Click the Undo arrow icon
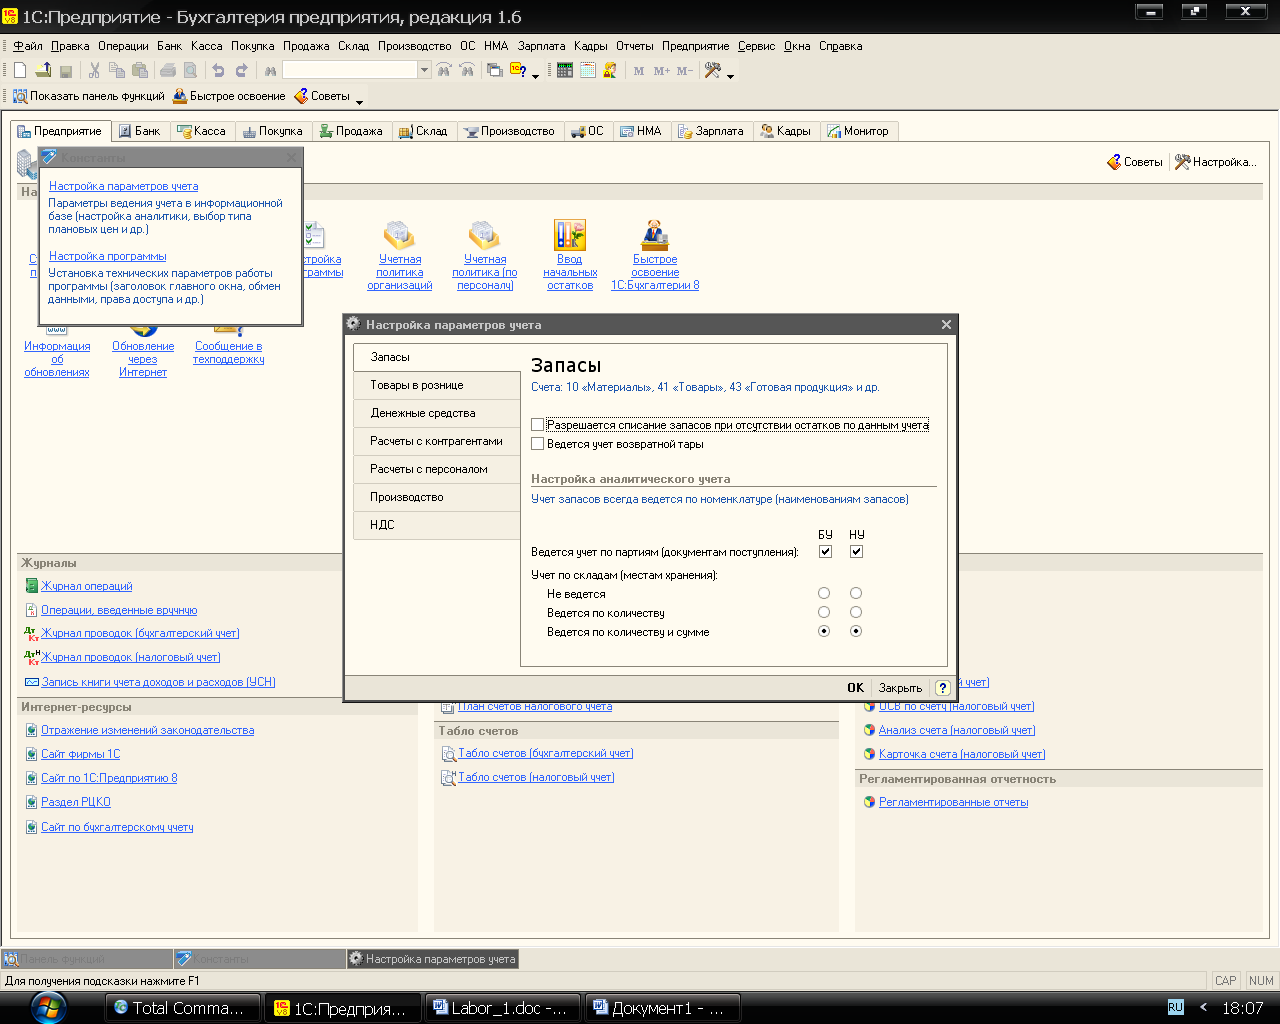1280x1024 pixels. pos(218,70)
